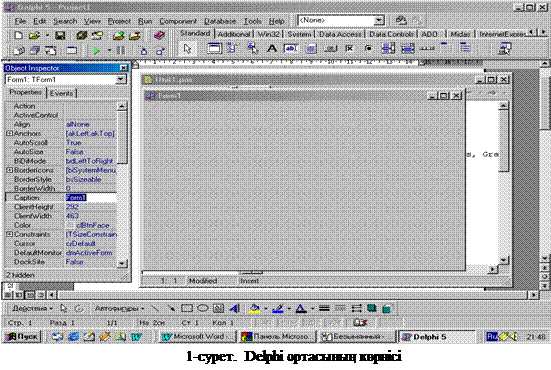The height and width of the screenshot is (370, 551).
Task: Click the Toggle Form/Unit icon
Action: click(x=51, y=50)
